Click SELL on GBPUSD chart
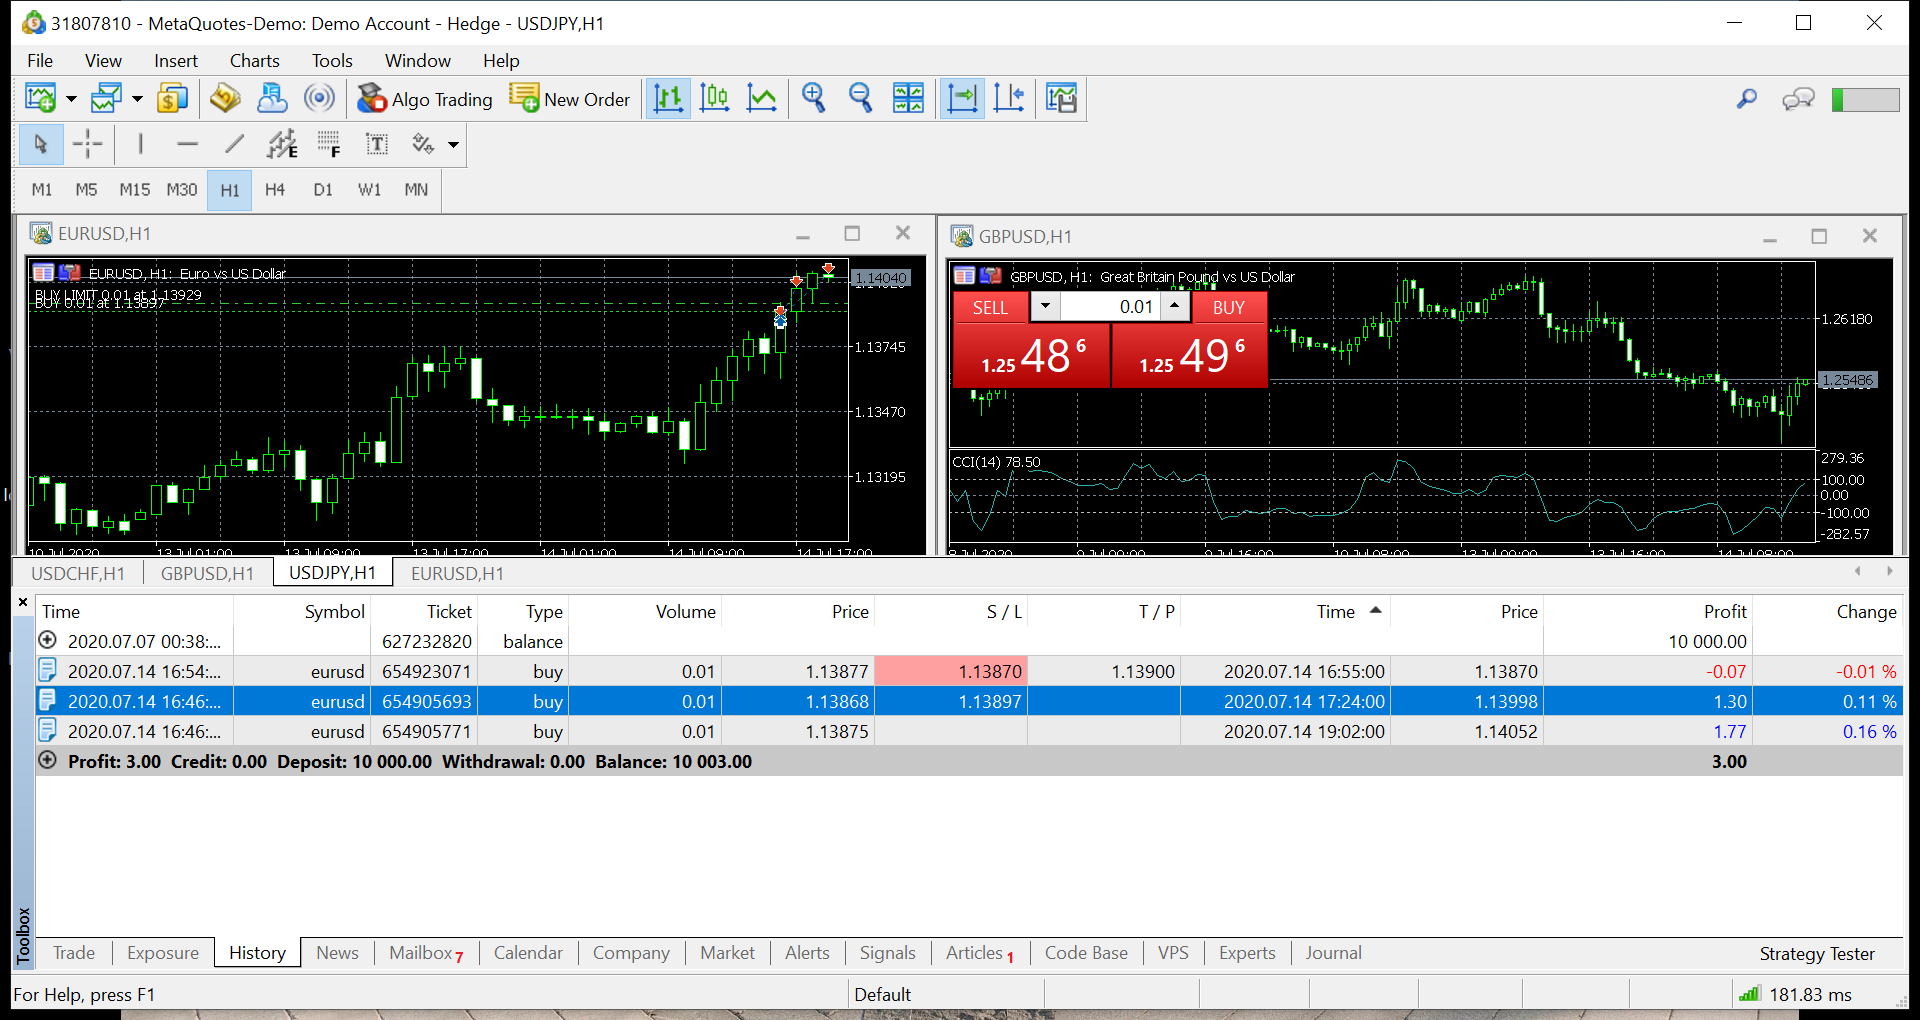 [990, 307]
